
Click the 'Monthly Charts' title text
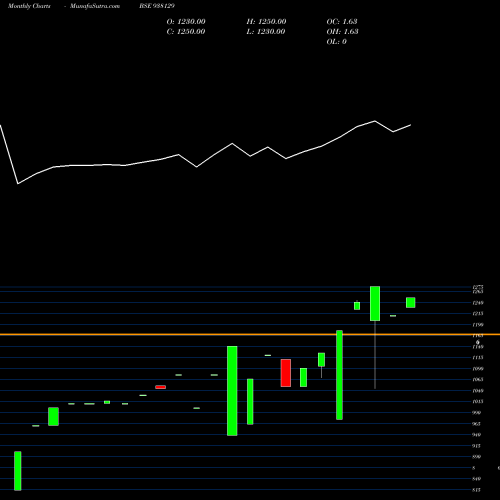coord(29,6)
